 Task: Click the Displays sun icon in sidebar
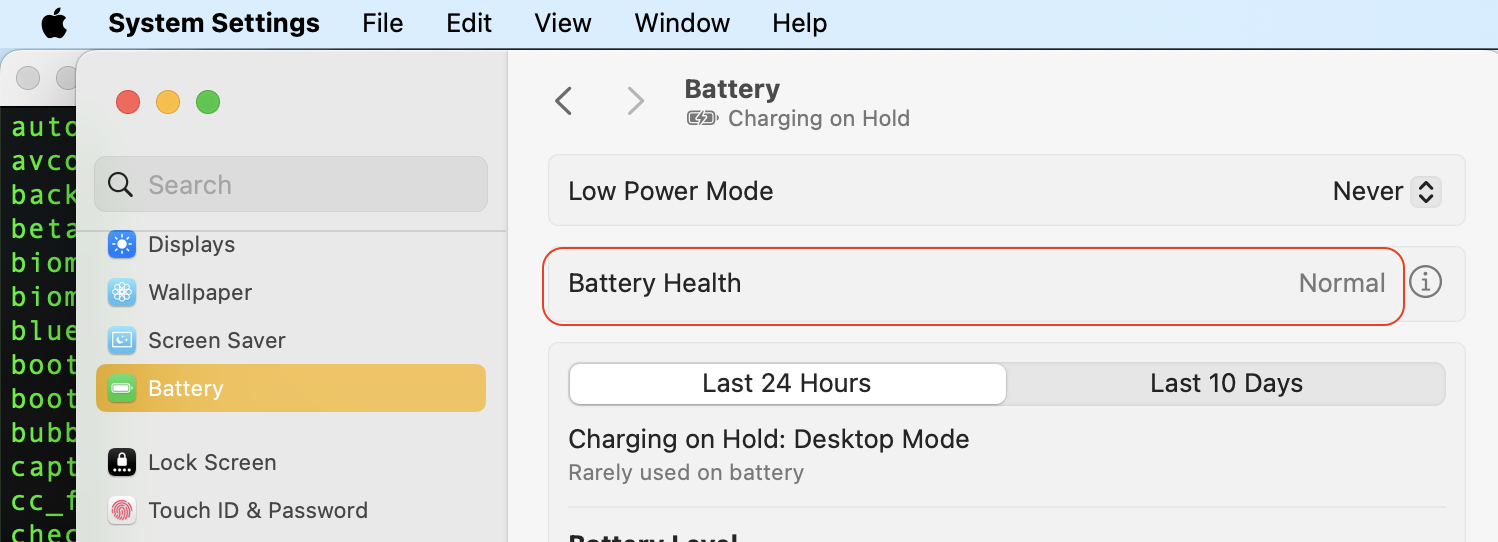pos(122,244)
